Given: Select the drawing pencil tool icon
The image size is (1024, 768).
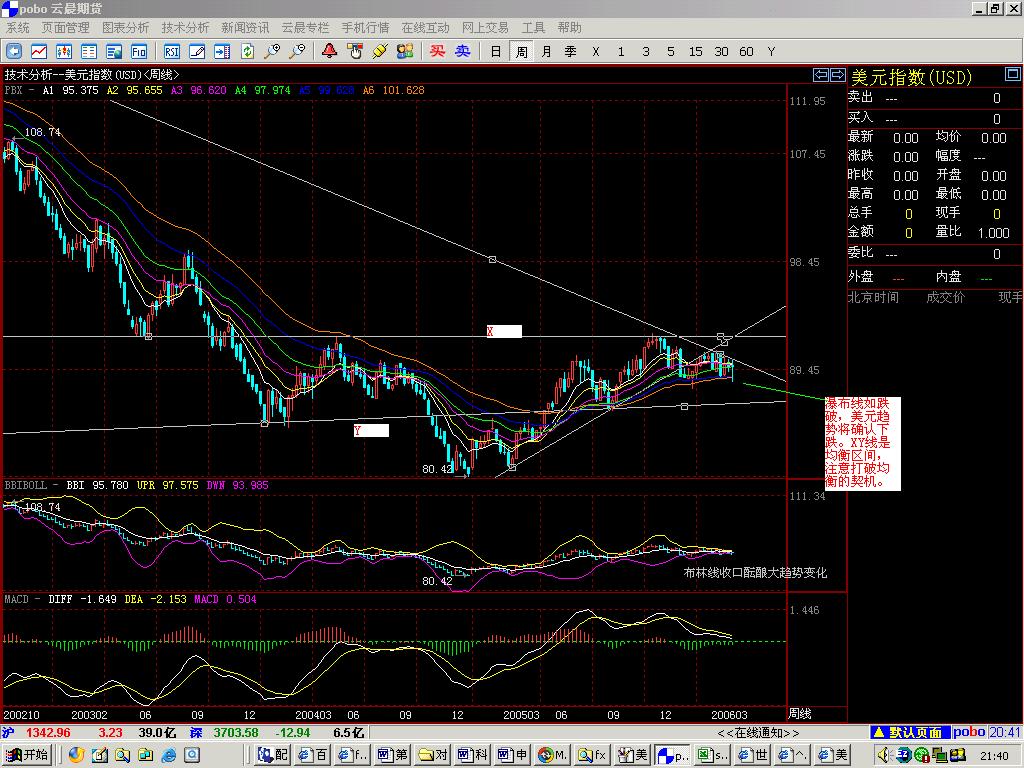Looking at the screenshot, I should (x=197, y=51).
